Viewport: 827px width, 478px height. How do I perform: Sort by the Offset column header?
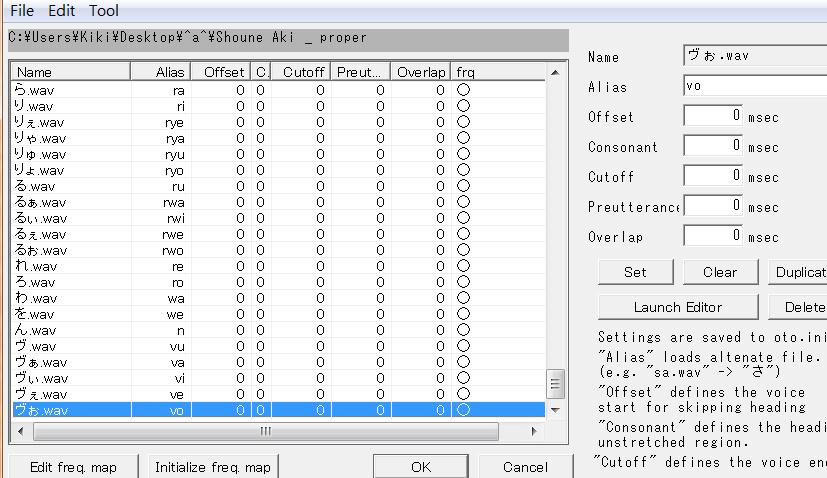[221, 72]
